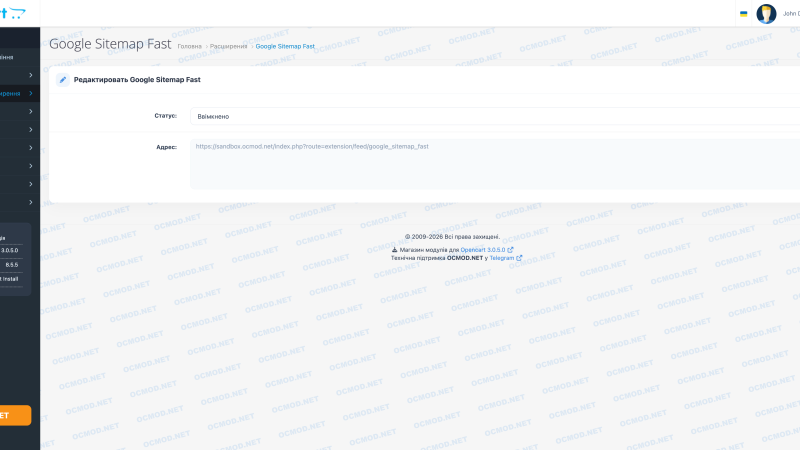Click external-link icon next to Telegram

pos(519,258)
